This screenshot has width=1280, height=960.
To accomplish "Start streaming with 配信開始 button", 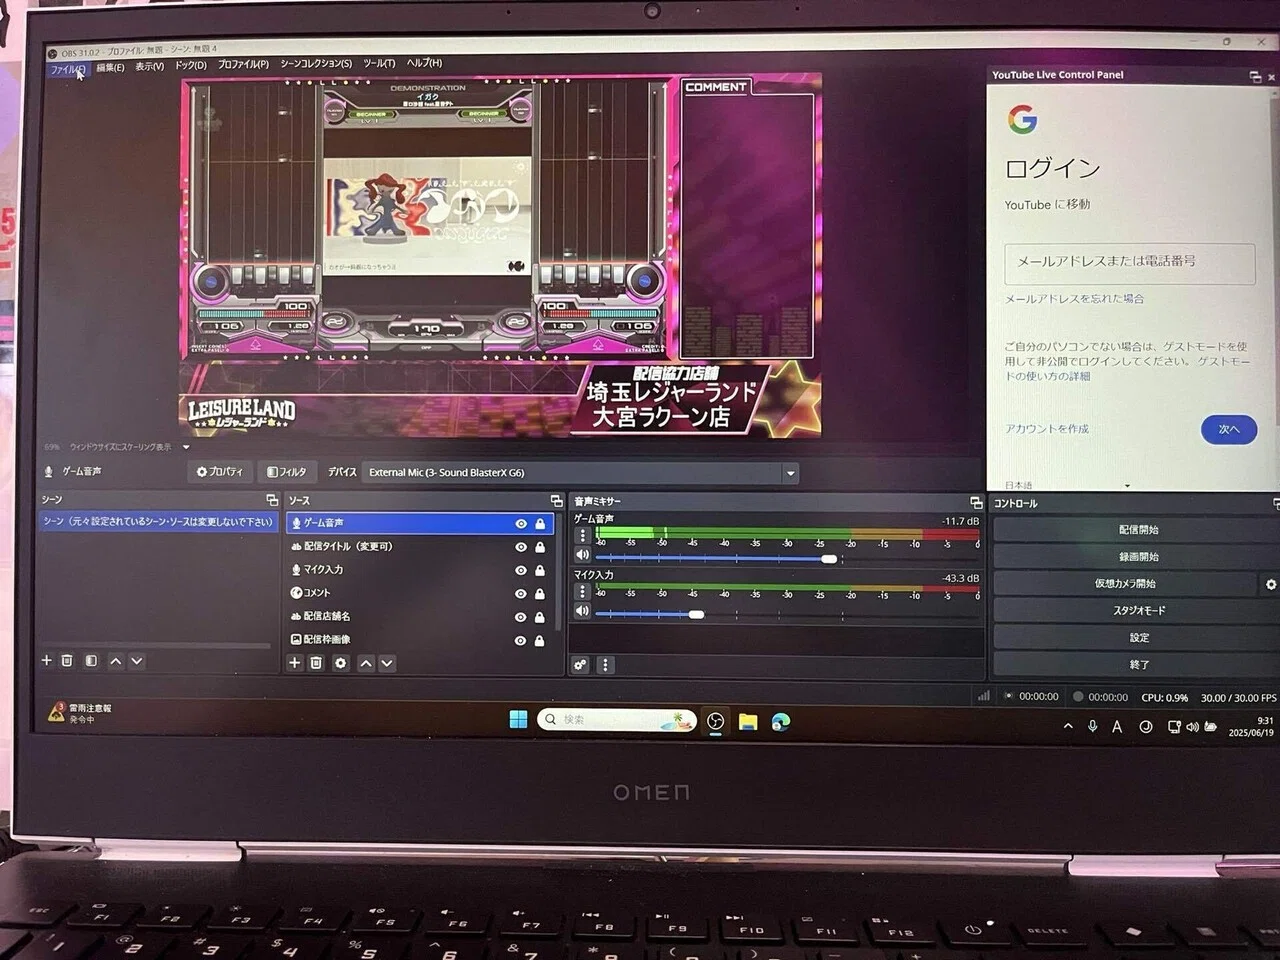I will click(x=1137, y=530).
